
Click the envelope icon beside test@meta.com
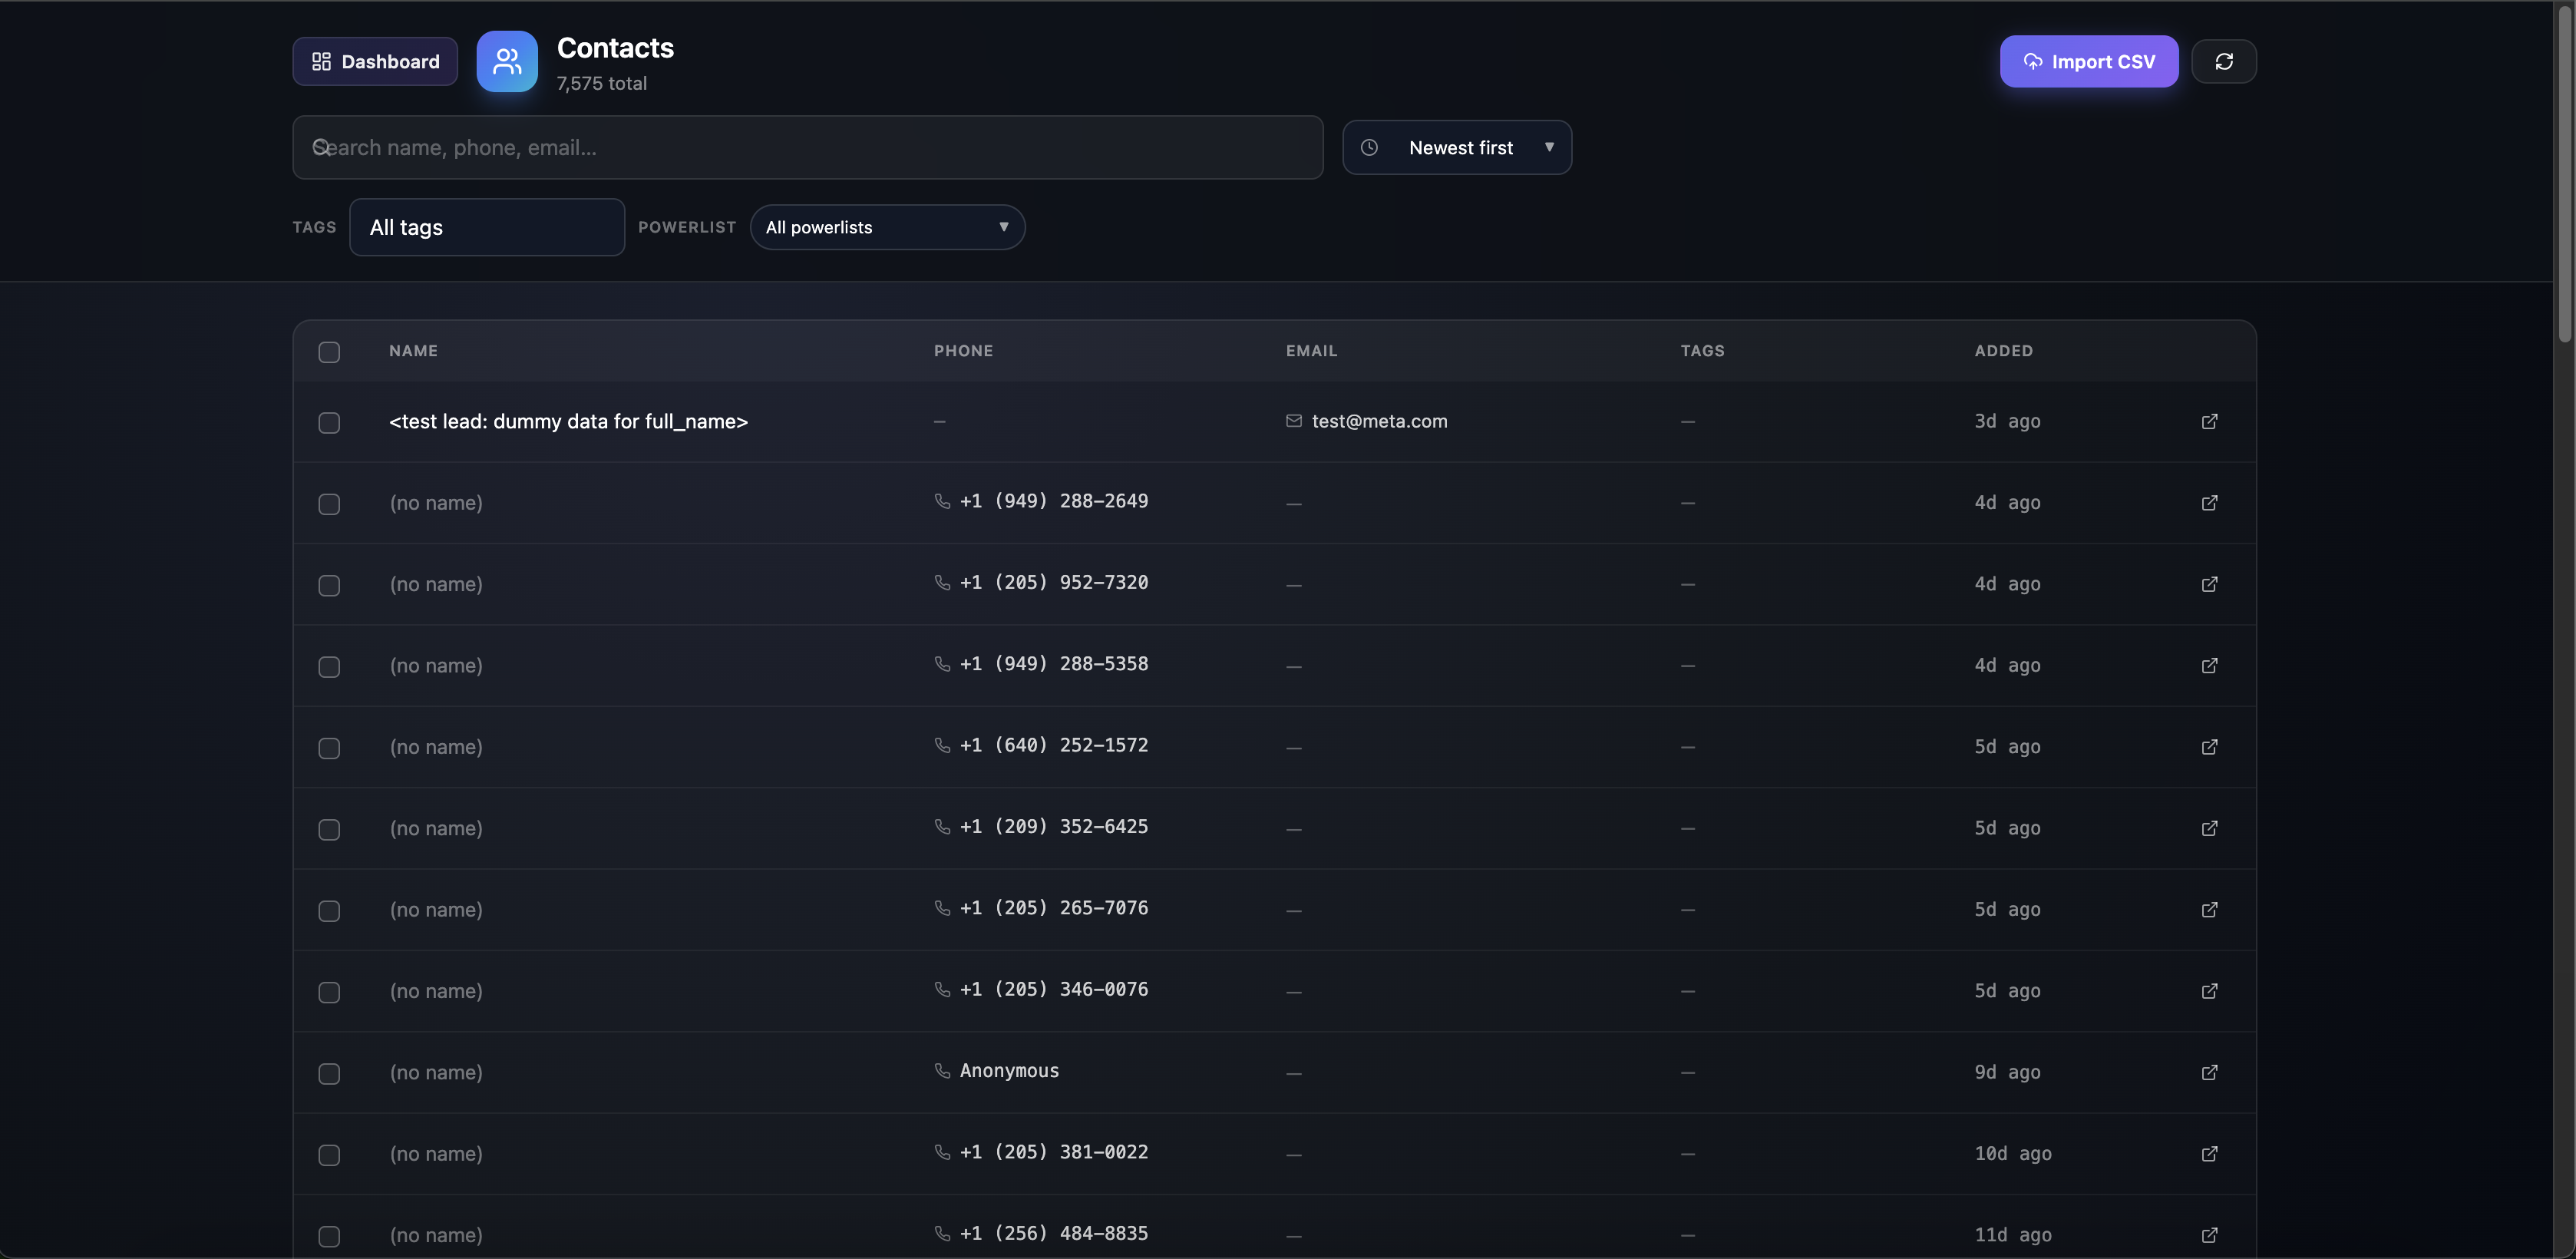1294,422
